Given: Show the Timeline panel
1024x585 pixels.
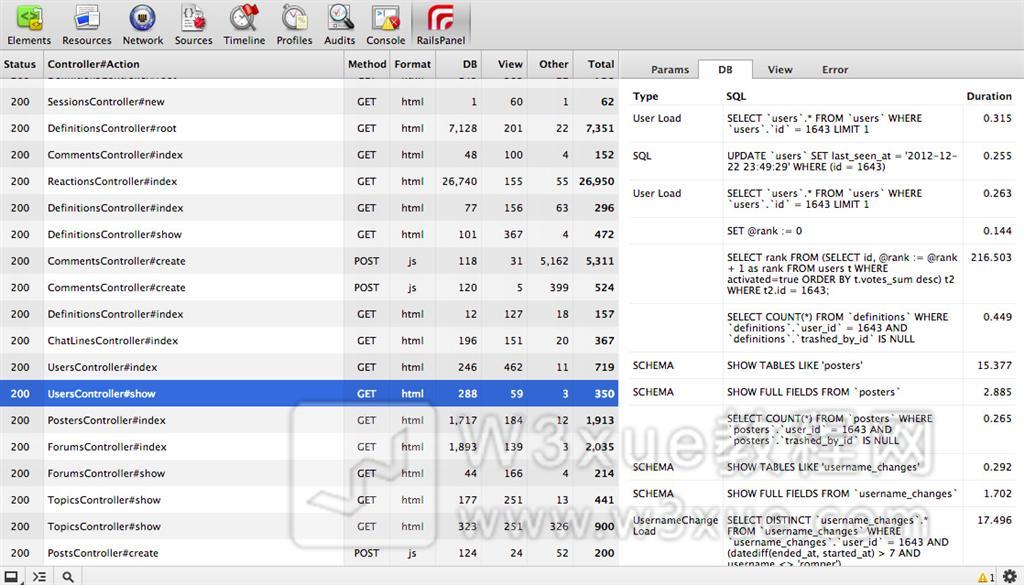Looking at the screenshot, I should tap(244, 25).
